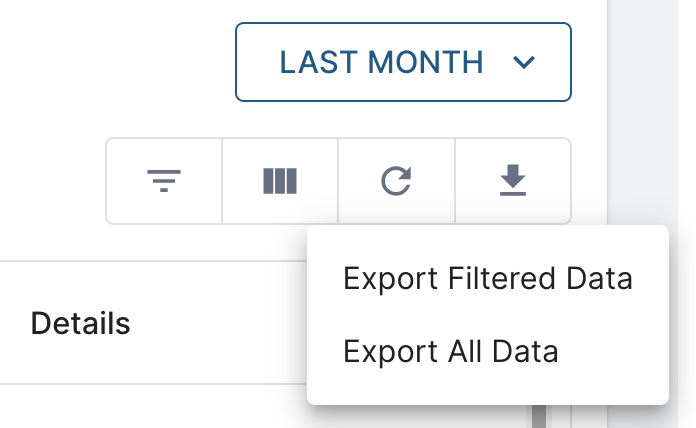Sort the table by Details

81,323
